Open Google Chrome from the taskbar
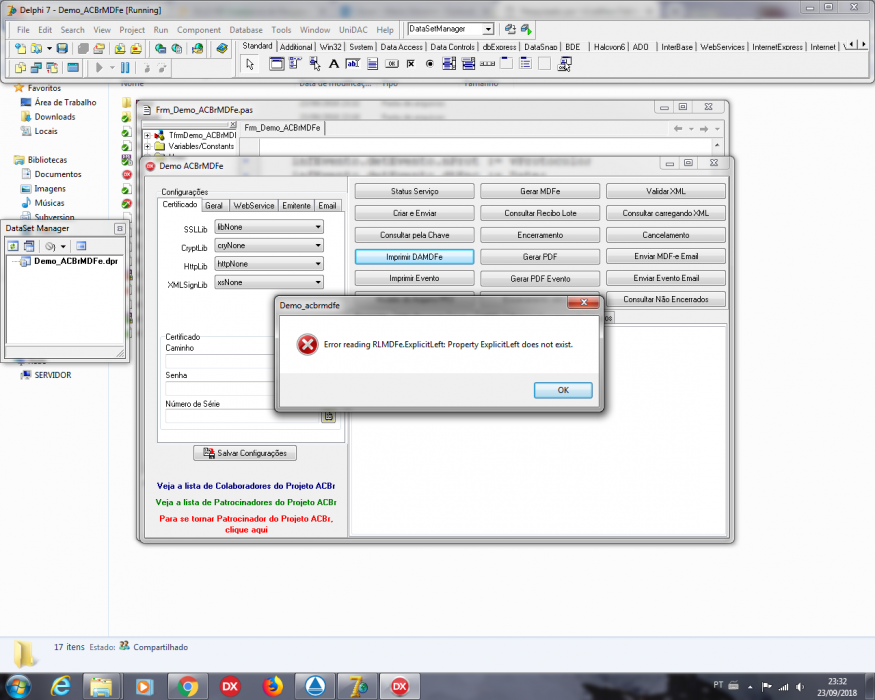This screenshot has height=700, width=875. [x=188, y=686]
